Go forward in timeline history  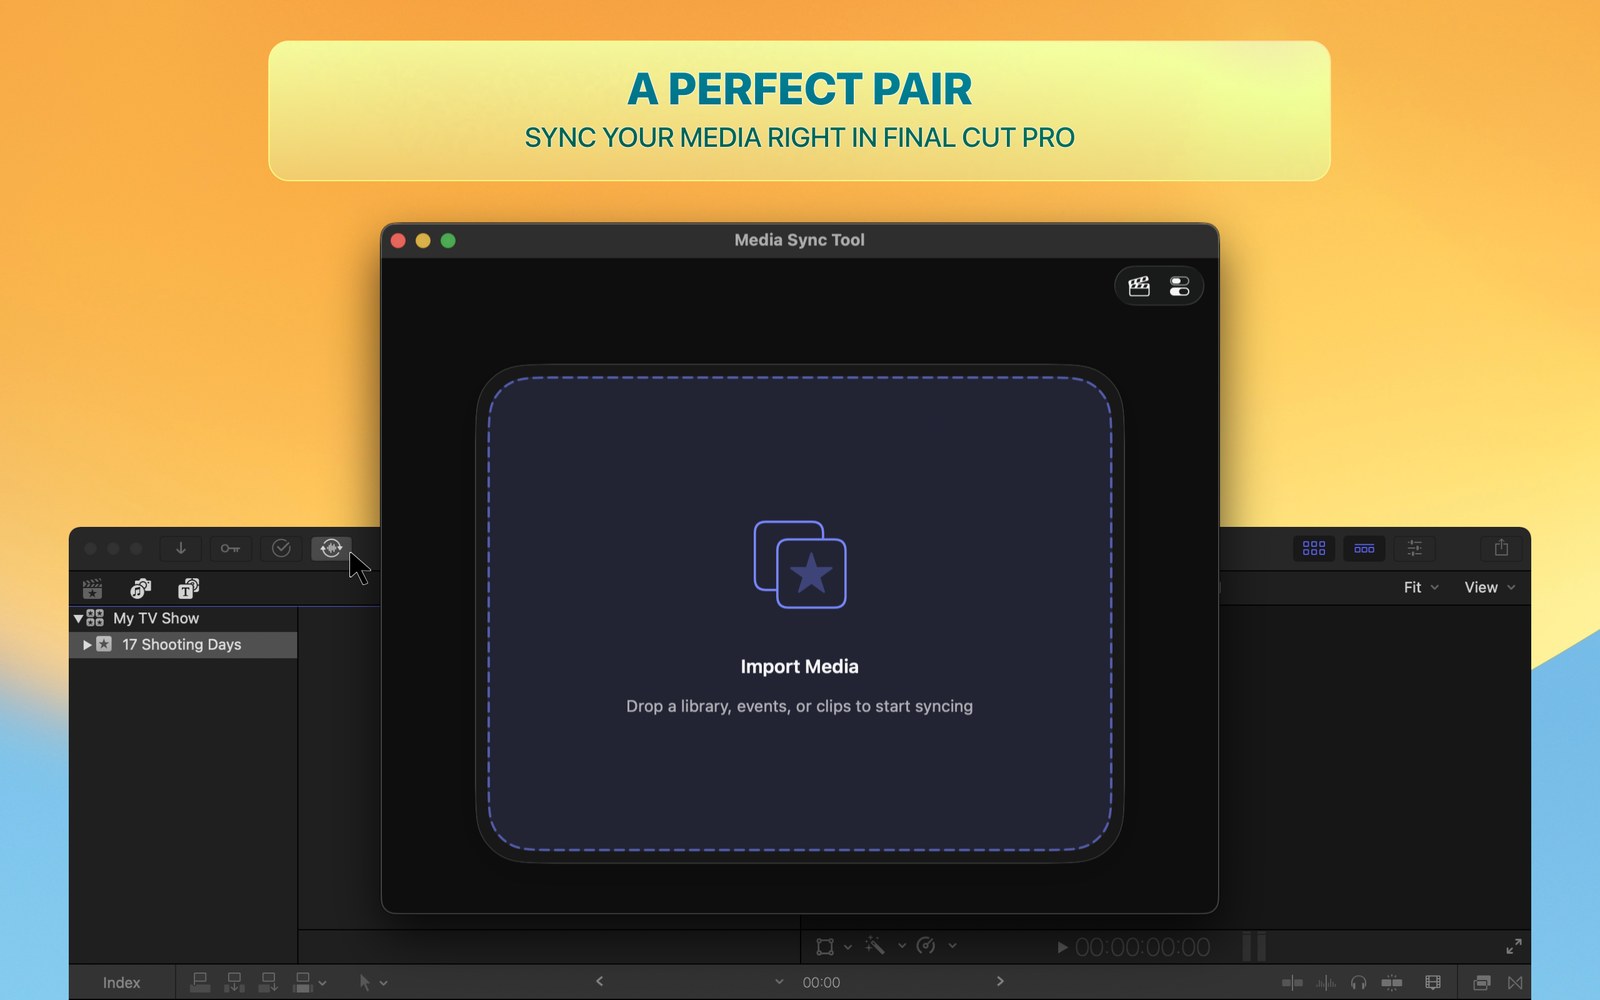point(1000,981)
